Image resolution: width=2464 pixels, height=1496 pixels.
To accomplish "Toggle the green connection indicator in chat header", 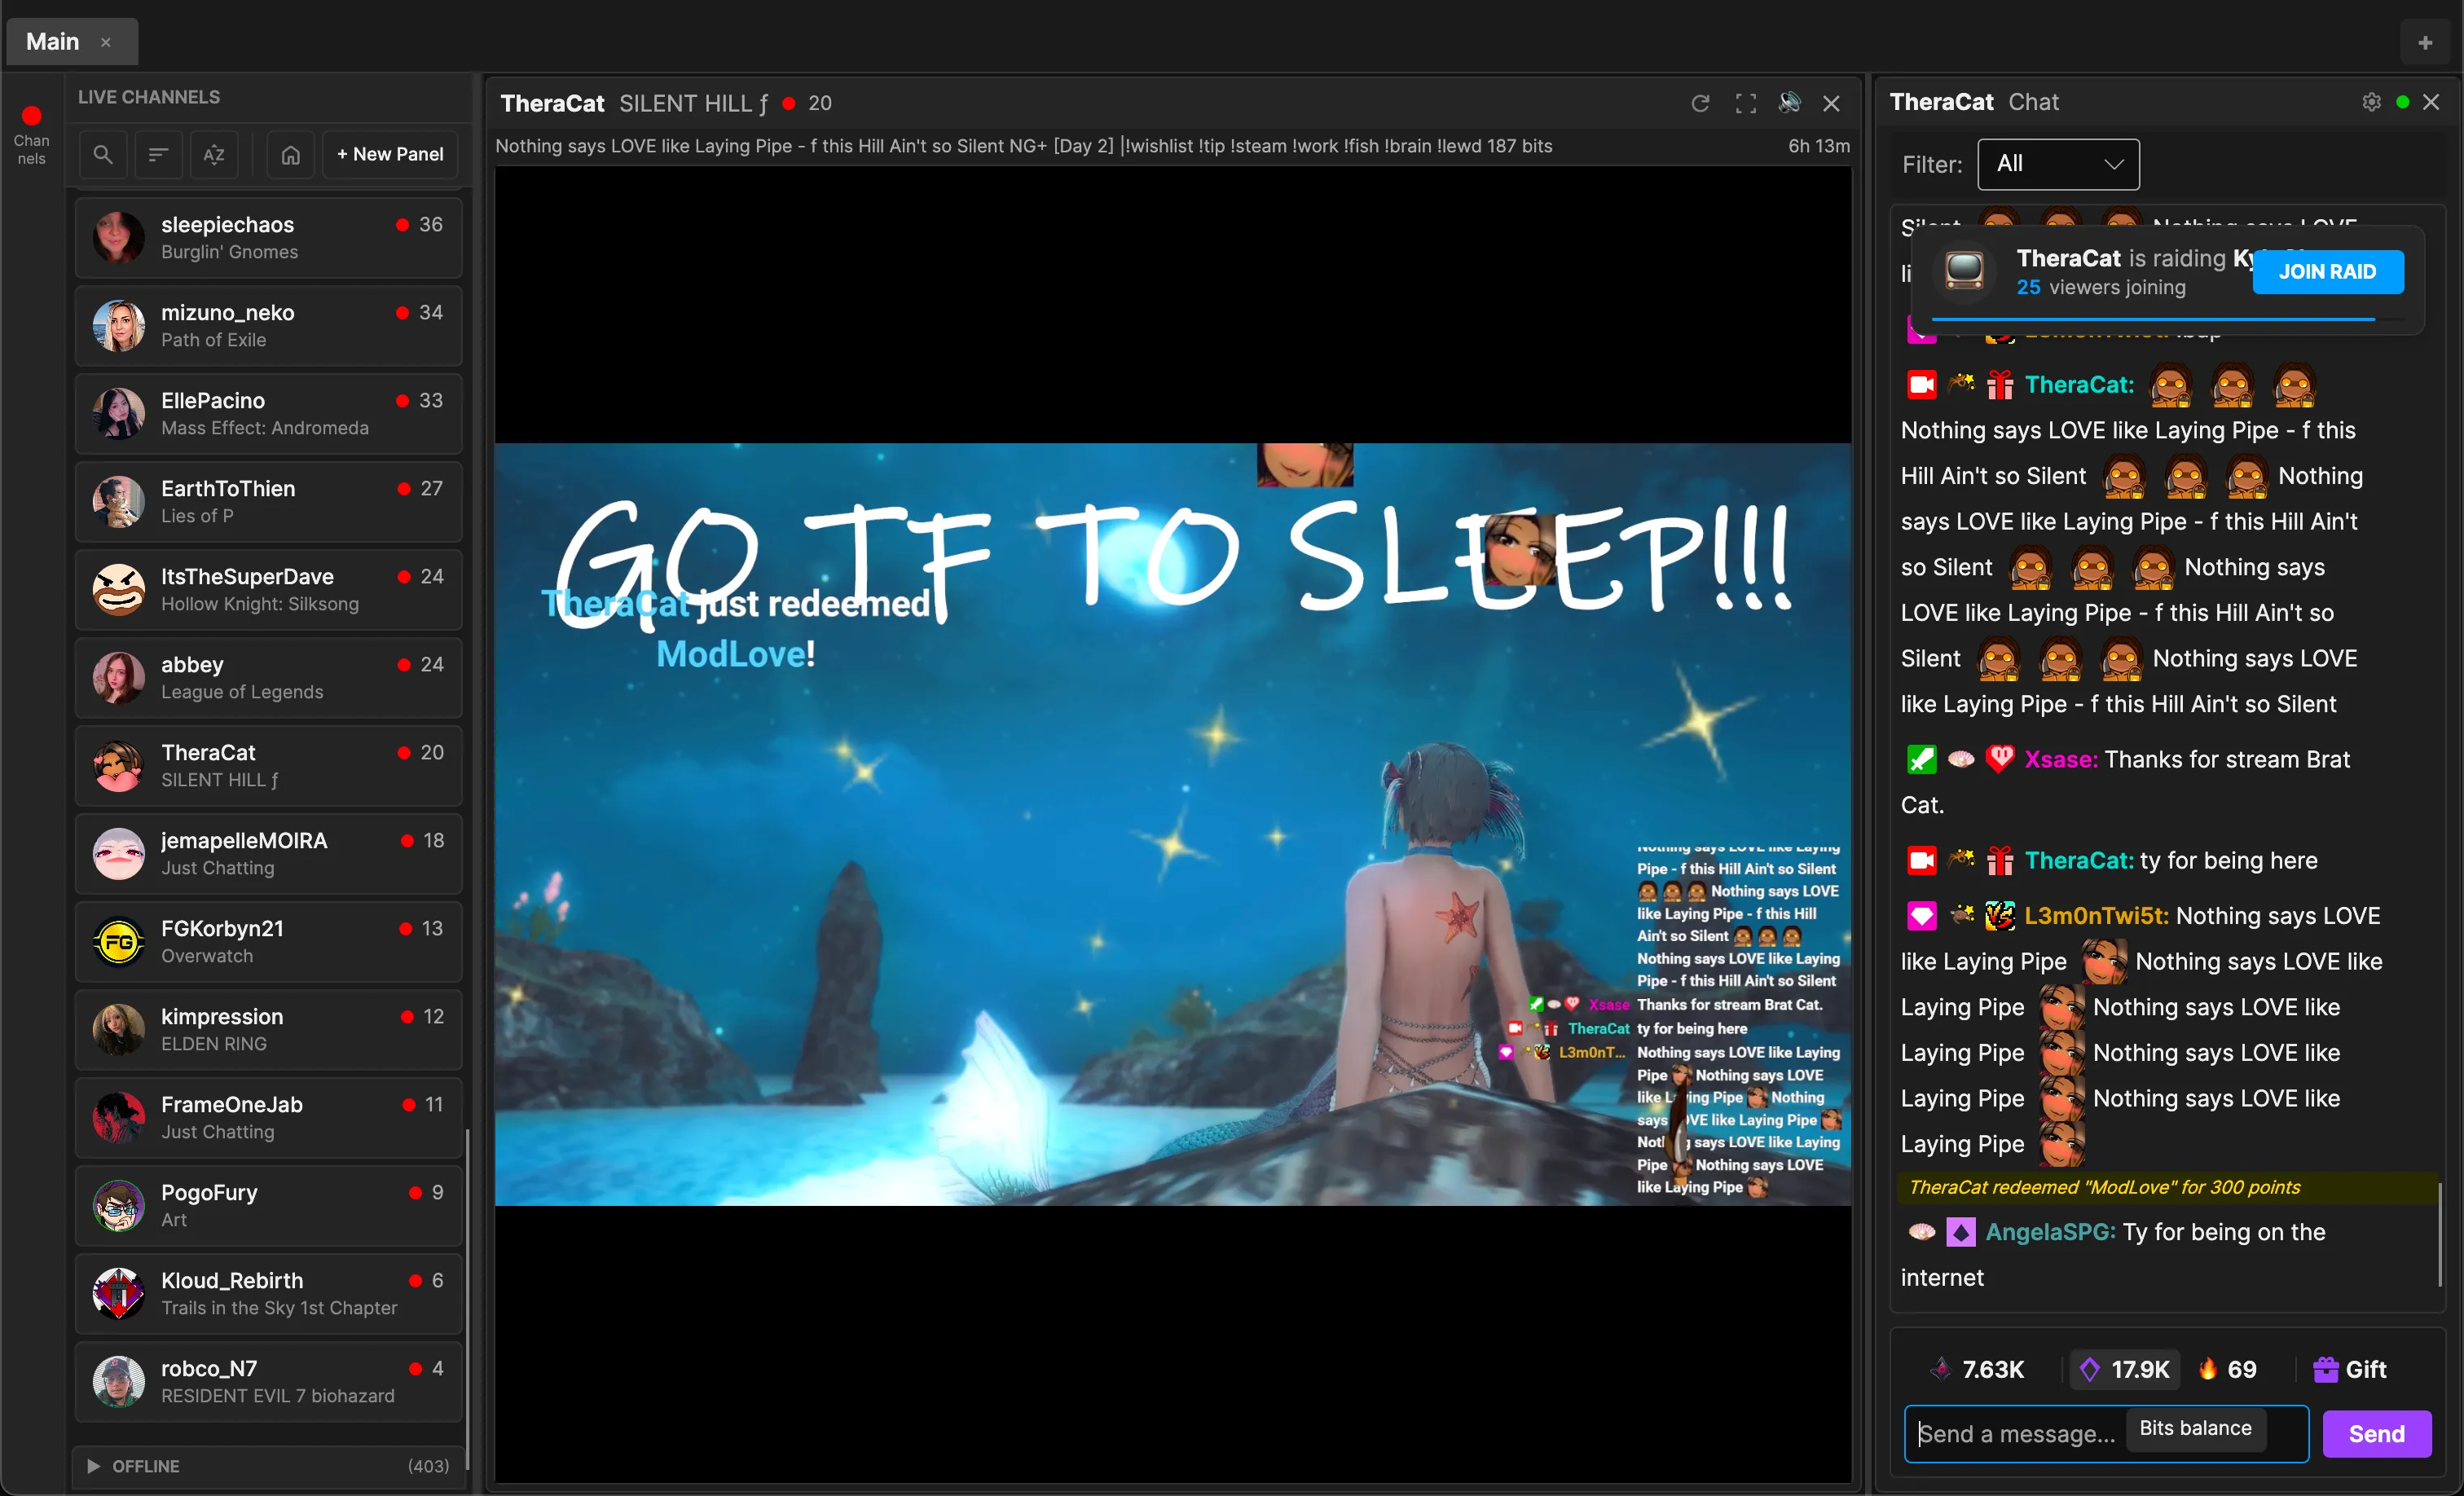I will (x=2402, y=102).
